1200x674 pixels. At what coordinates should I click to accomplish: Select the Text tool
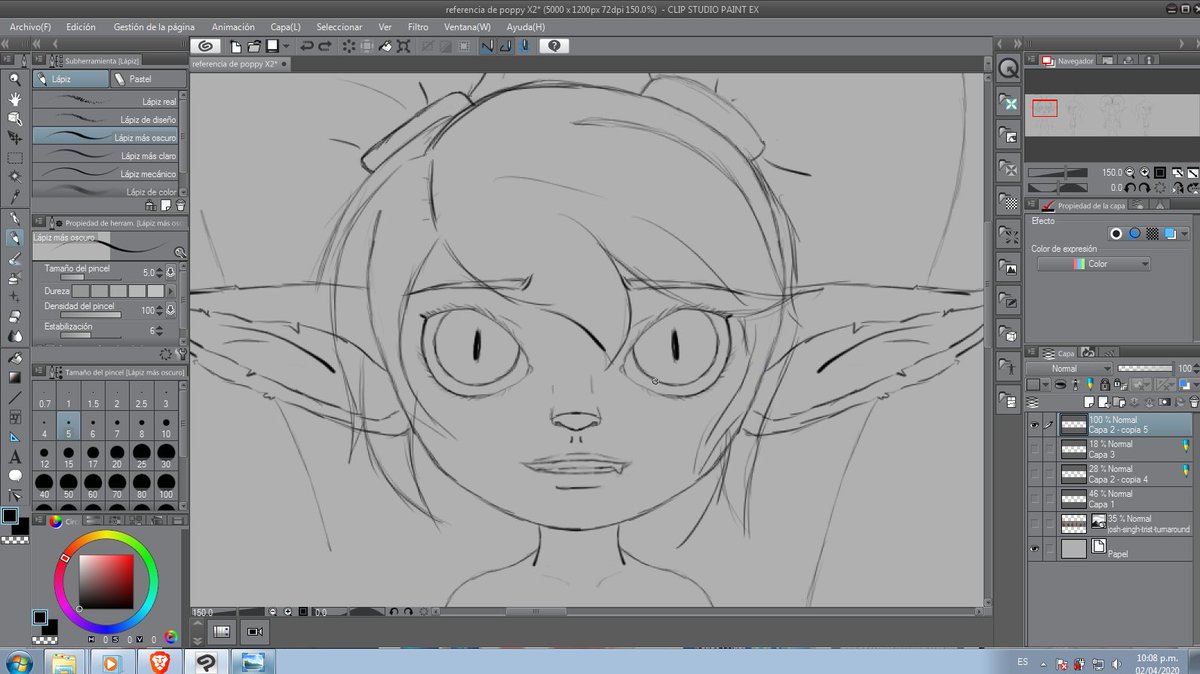(x=15, y=456)
